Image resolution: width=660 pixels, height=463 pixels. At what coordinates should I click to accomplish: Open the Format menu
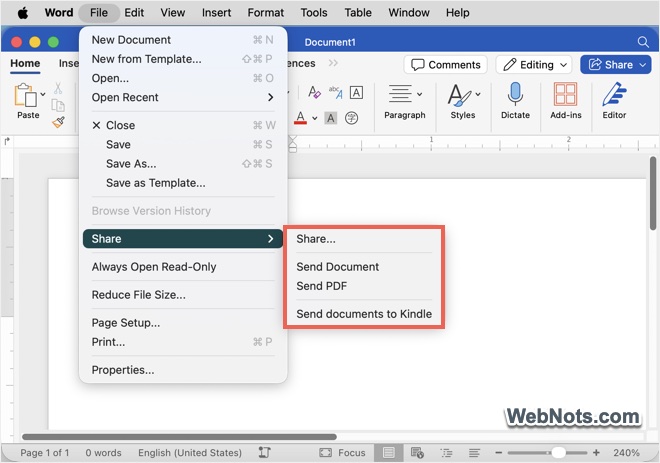[266, 13]
